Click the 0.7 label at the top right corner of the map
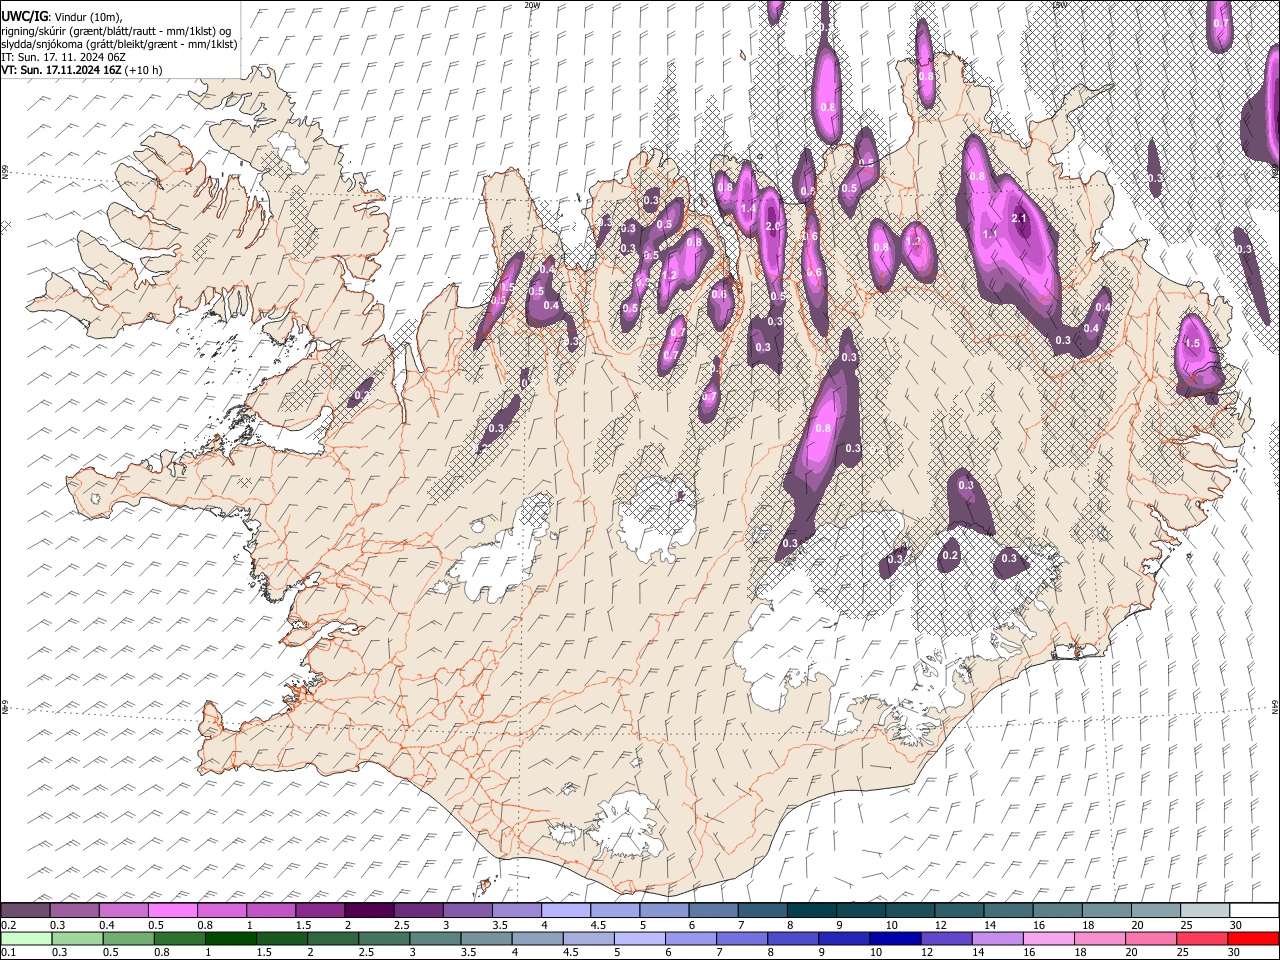The width and height of the screenshot is (1280, 960). coord(1221,23)
